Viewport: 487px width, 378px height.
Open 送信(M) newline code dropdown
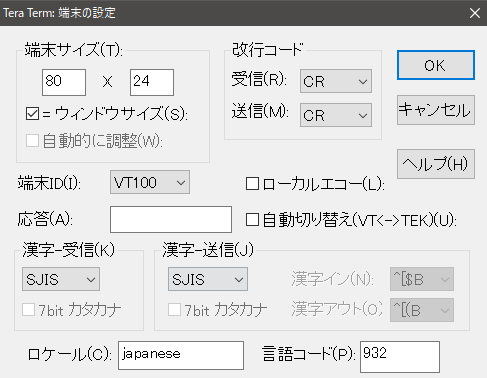point(336,115)
